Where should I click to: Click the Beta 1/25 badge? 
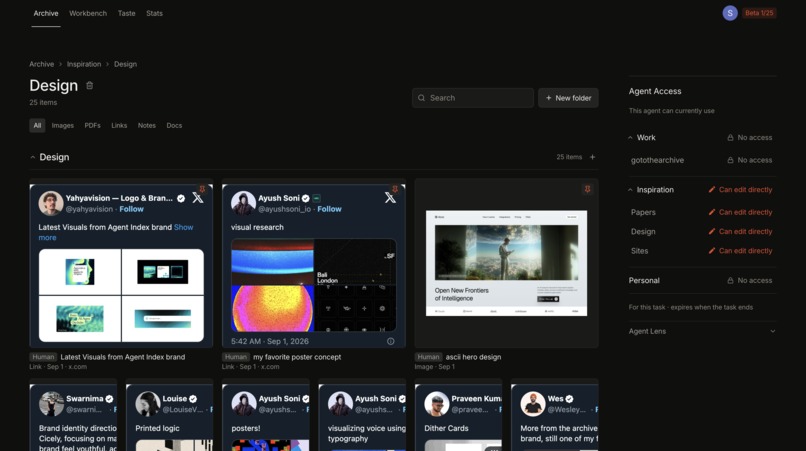[759, 13]
